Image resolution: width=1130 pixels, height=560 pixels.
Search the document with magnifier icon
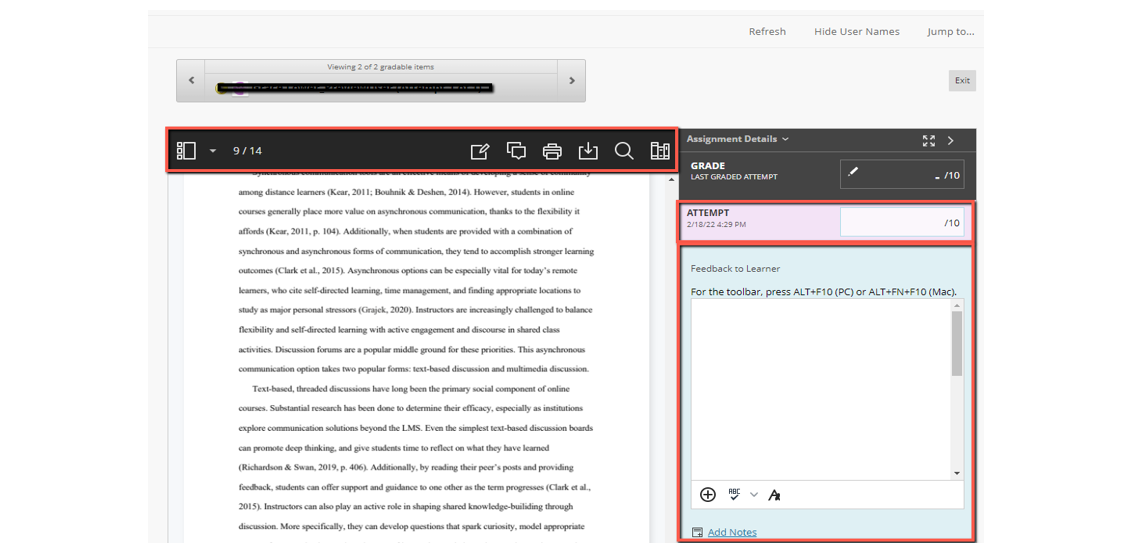point(624,151)
